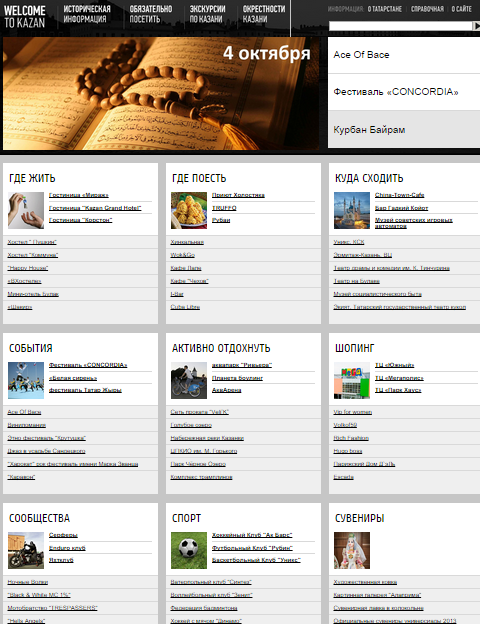Viewport: 480px width, 624px height.
Task: Click the soccer ball thumbnail under СПОРТ
Action: coord(189,550)
